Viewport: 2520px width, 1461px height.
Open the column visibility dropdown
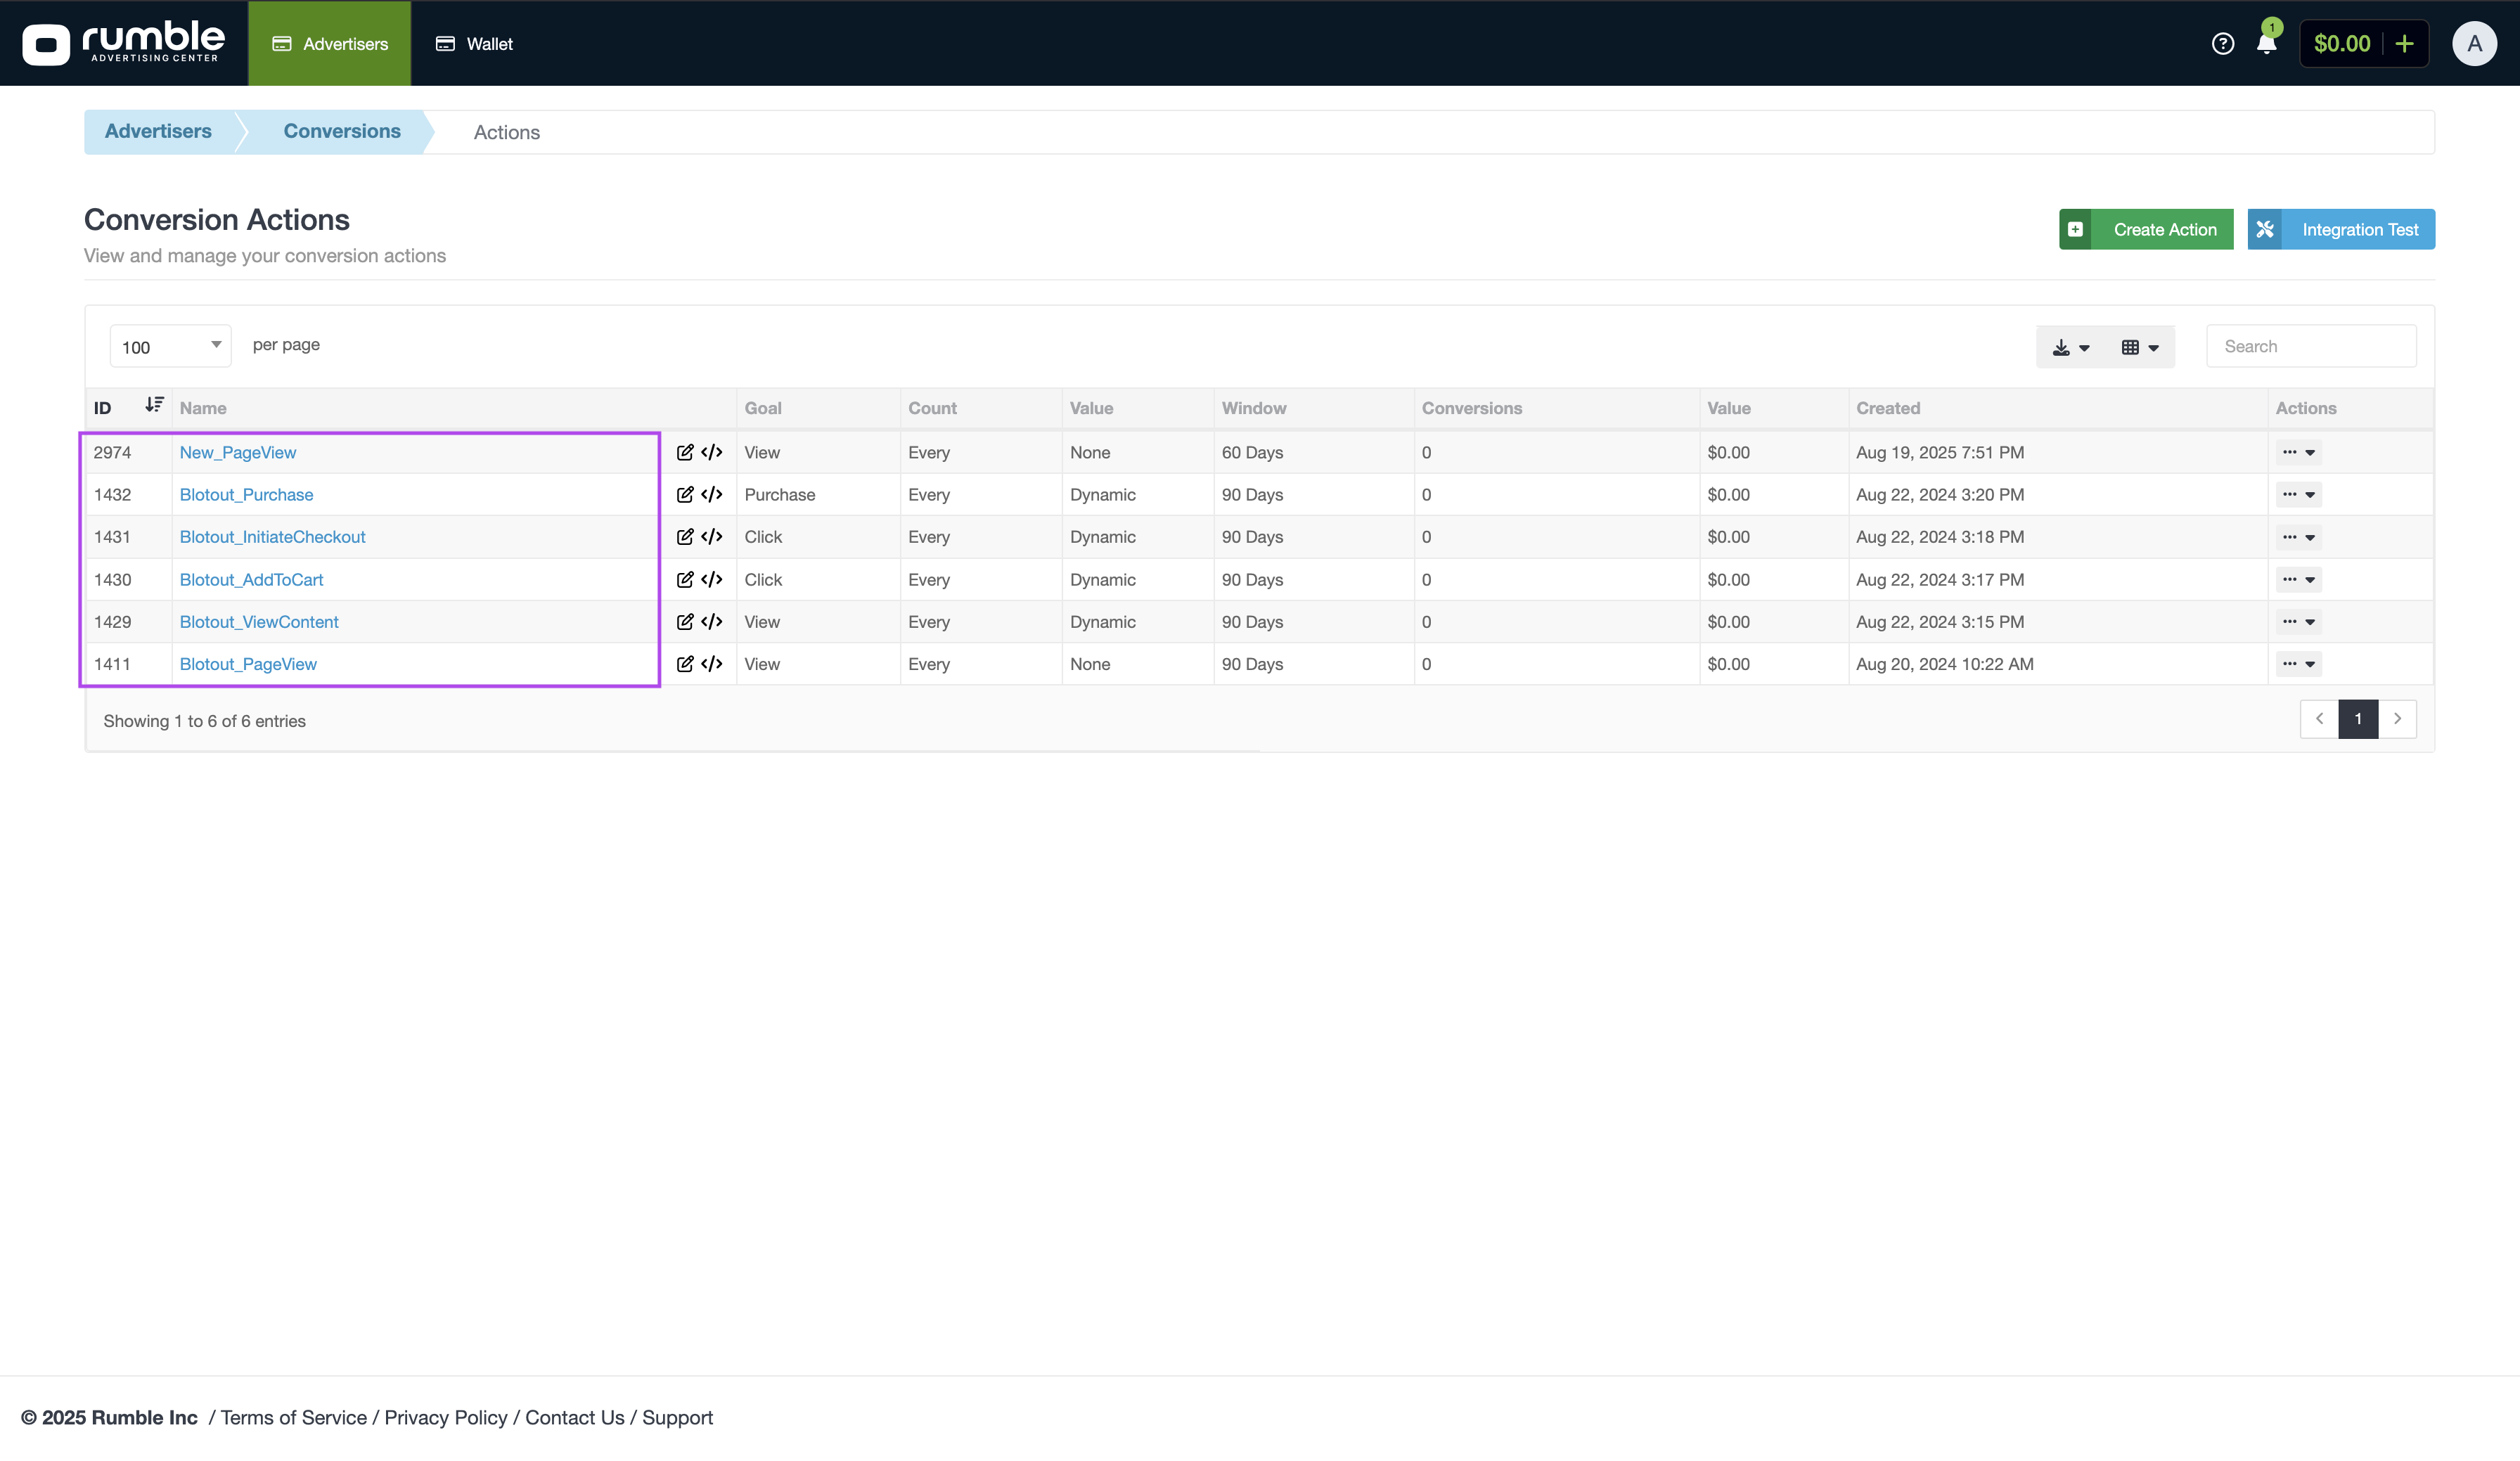2139,348
